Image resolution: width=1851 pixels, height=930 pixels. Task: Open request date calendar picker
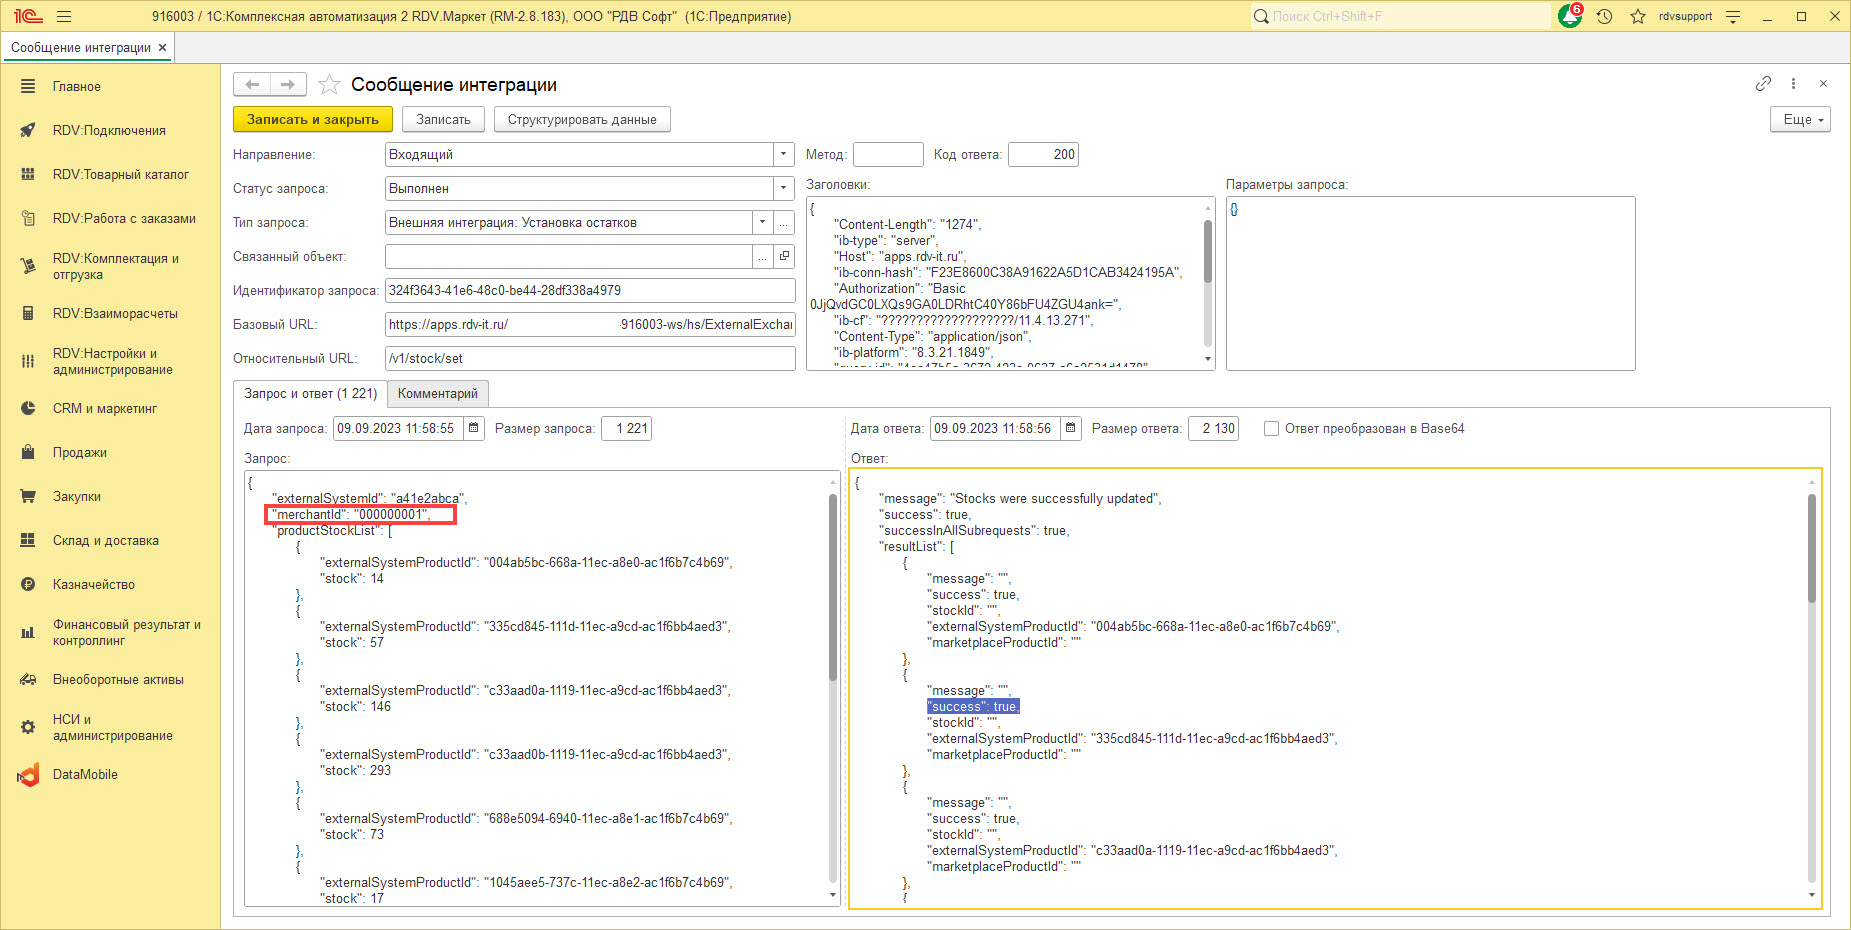(474, 428)
